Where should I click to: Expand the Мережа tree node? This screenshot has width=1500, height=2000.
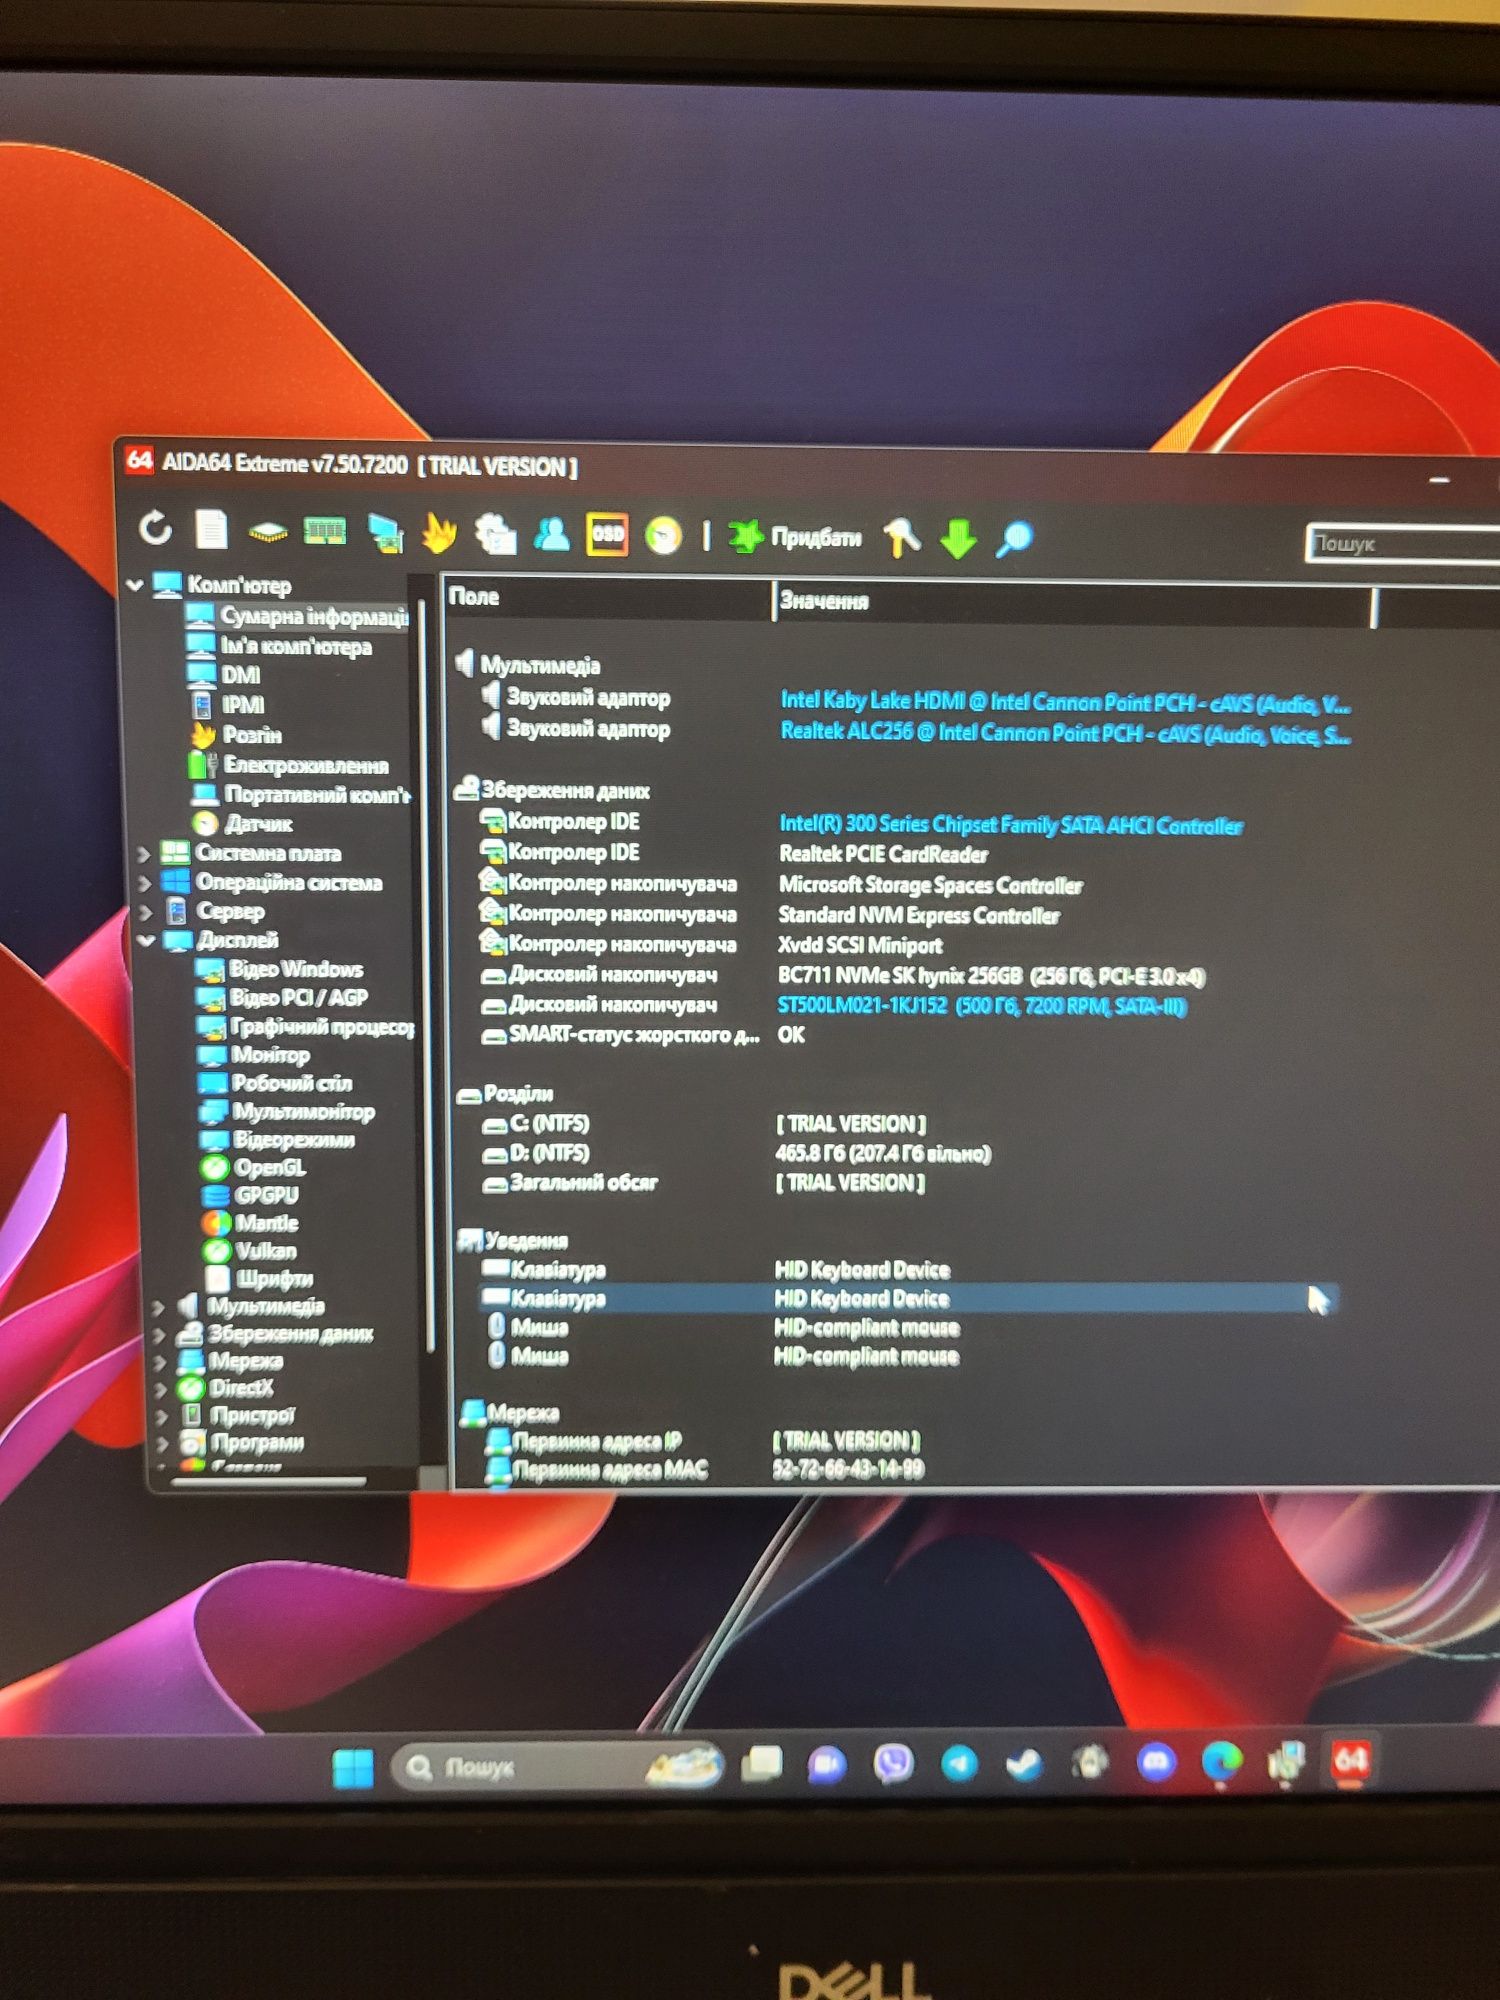[161, 1361]
